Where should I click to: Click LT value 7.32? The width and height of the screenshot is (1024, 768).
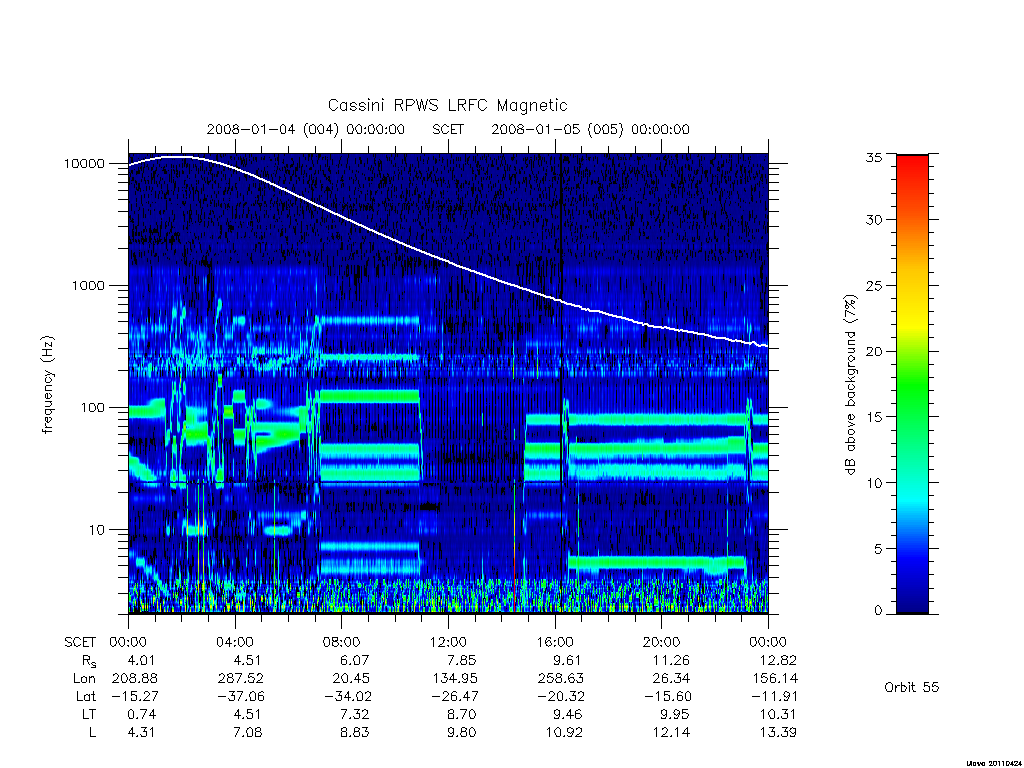pyautogui.click(x=355, y=714)
